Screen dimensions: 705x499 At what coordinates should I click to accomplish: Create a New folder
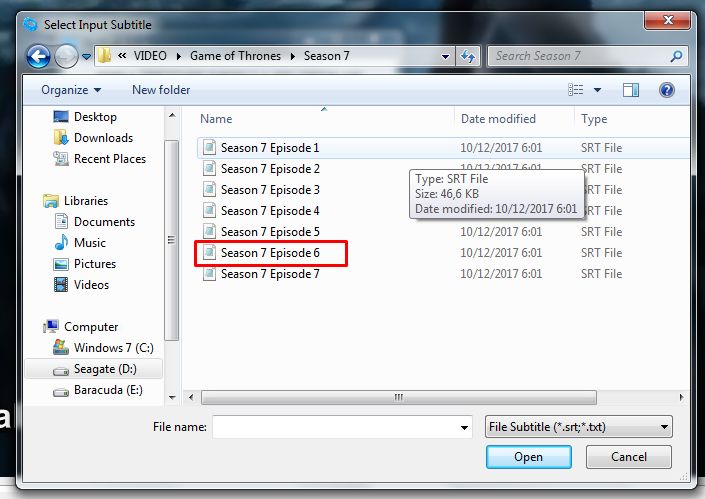[x=161, y=90]
